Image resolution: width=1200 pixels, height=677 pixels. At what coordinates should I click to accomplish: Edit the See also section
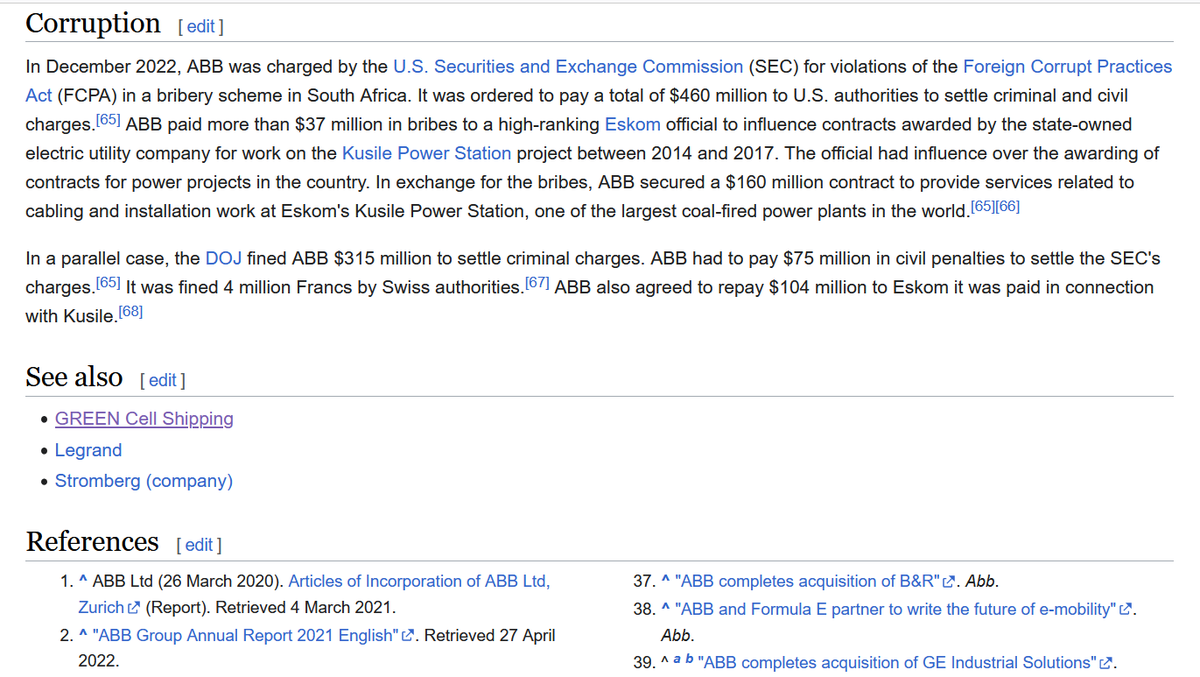click(x=163, y=380)
